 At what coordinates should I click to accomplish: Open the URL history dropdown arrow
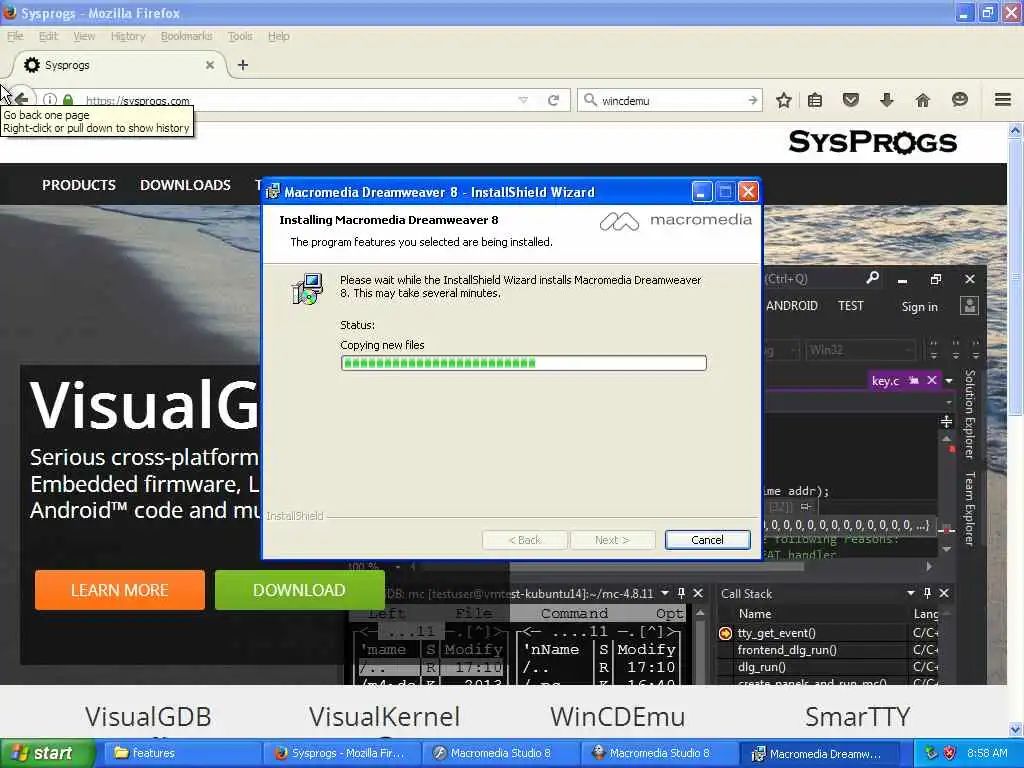523,100
